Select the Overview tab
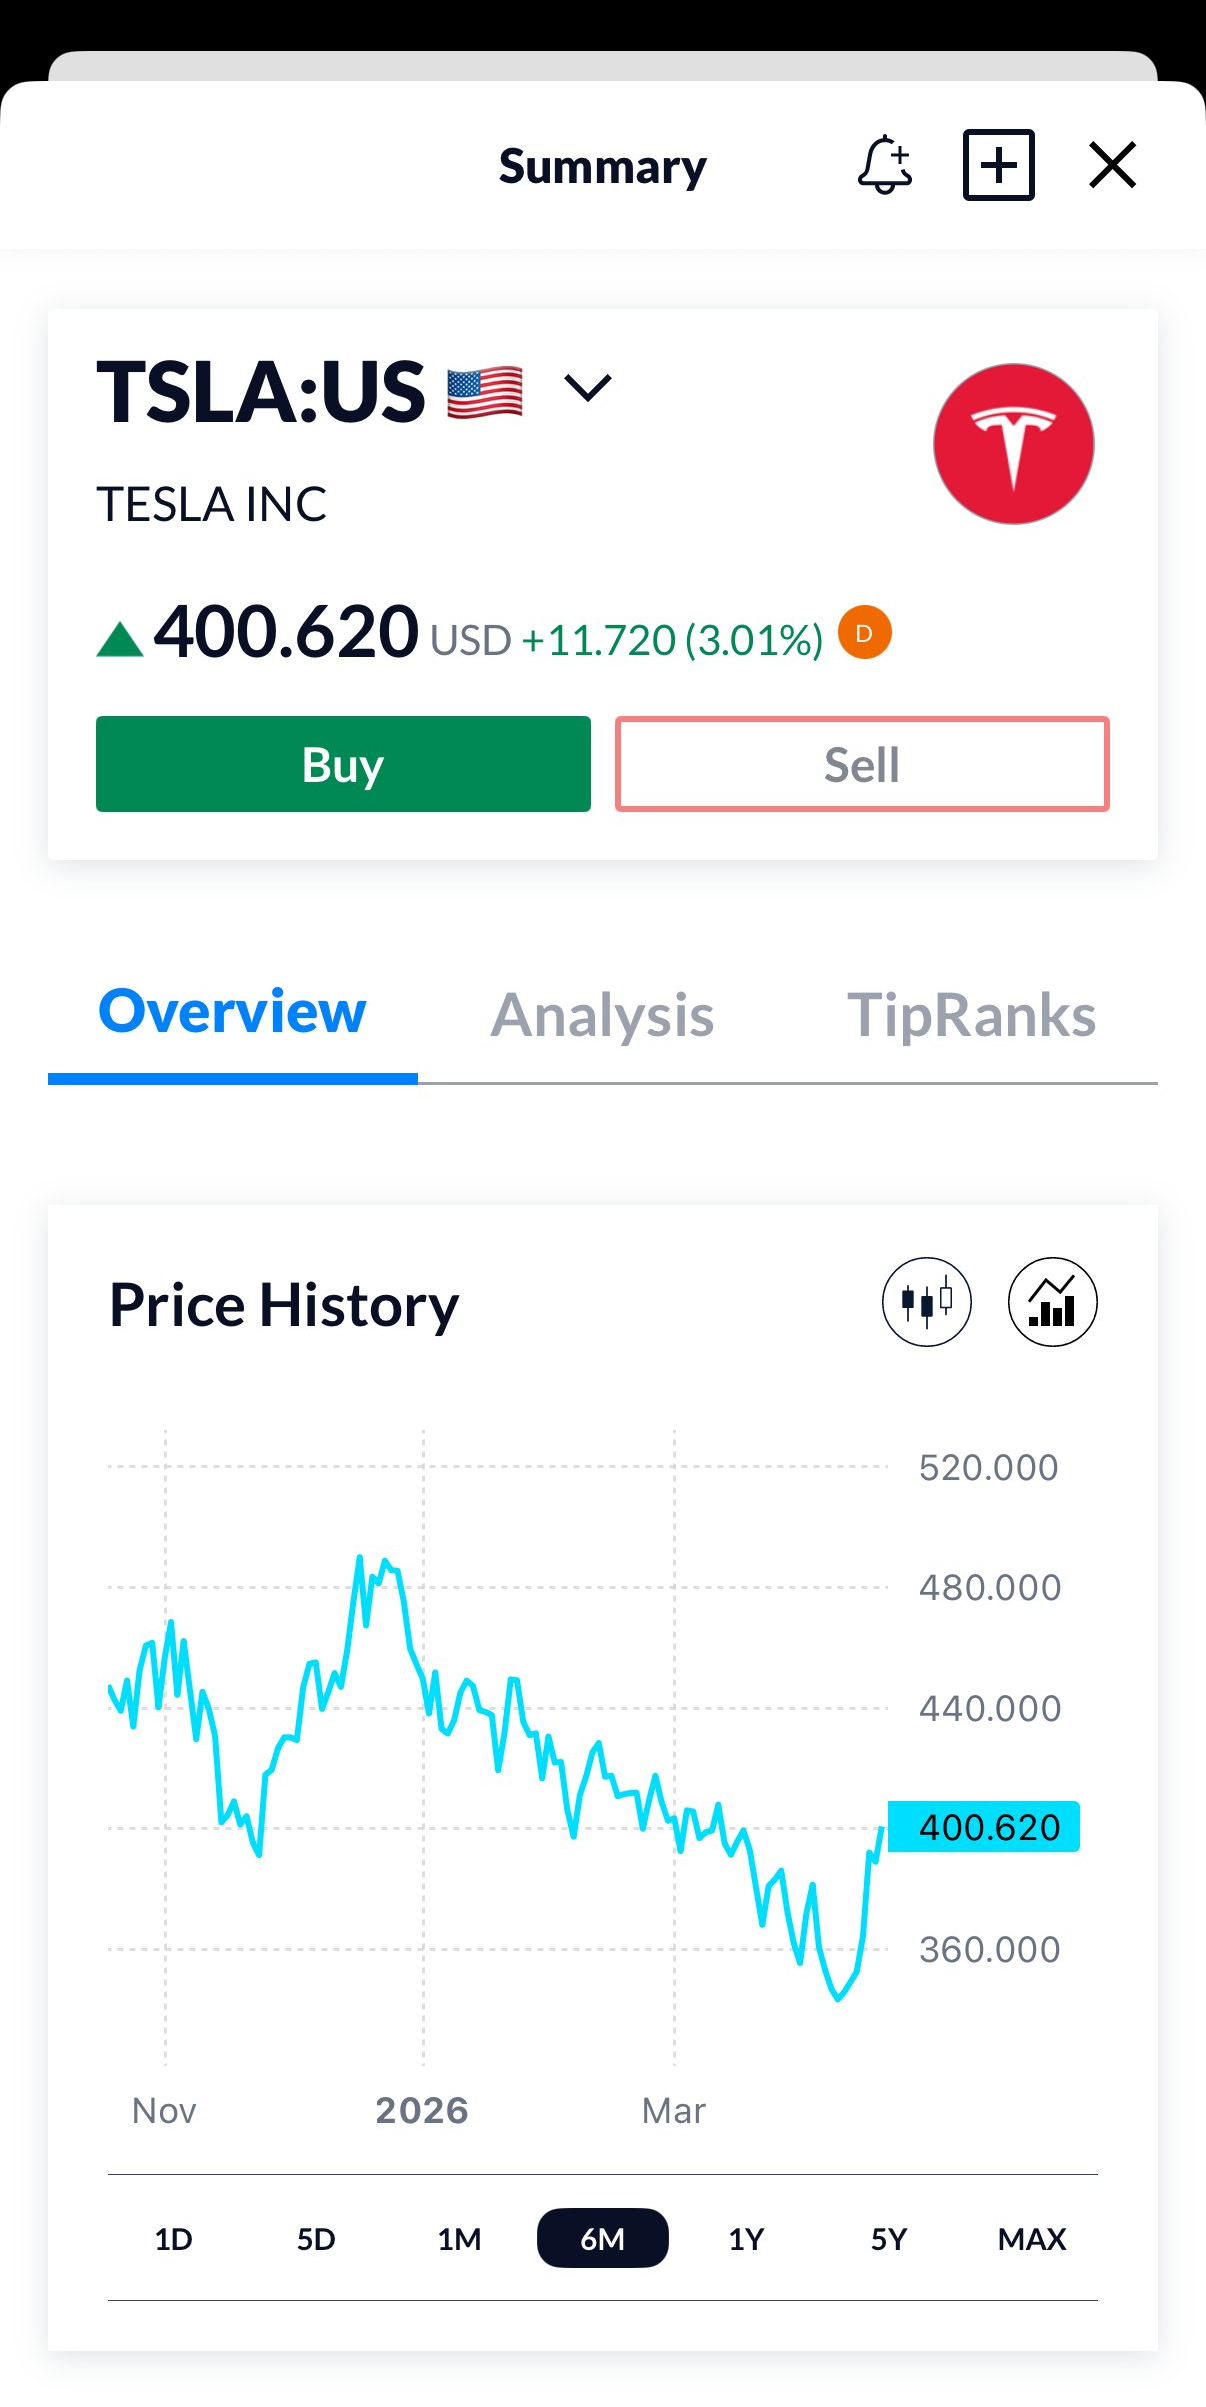 tap(233, 1012)
